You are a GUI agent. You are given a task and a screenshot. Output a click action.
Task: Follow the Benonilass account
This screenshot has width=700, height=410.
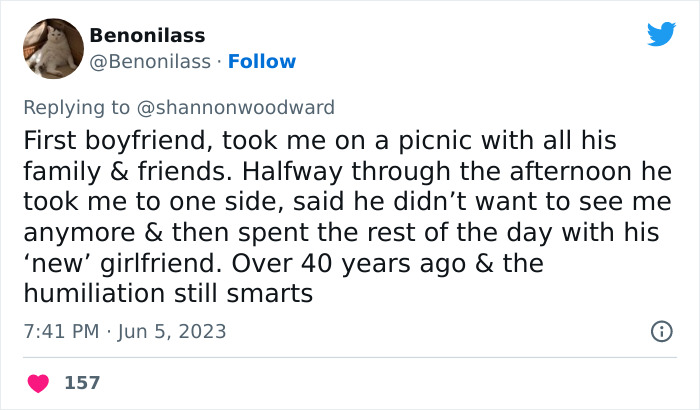[x=262, y=62]
